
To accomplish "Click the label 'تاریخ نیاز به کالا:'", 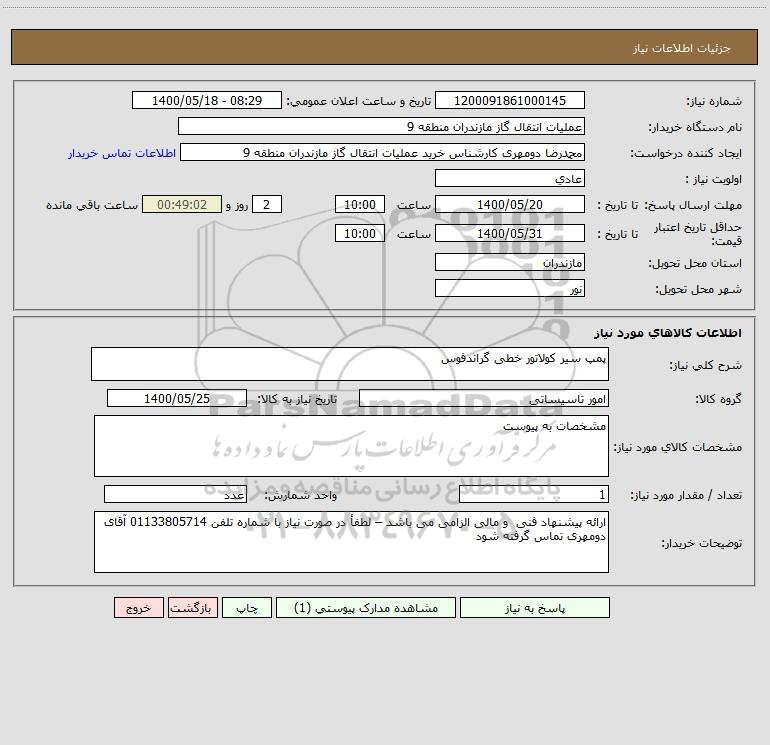I will 297,399.
